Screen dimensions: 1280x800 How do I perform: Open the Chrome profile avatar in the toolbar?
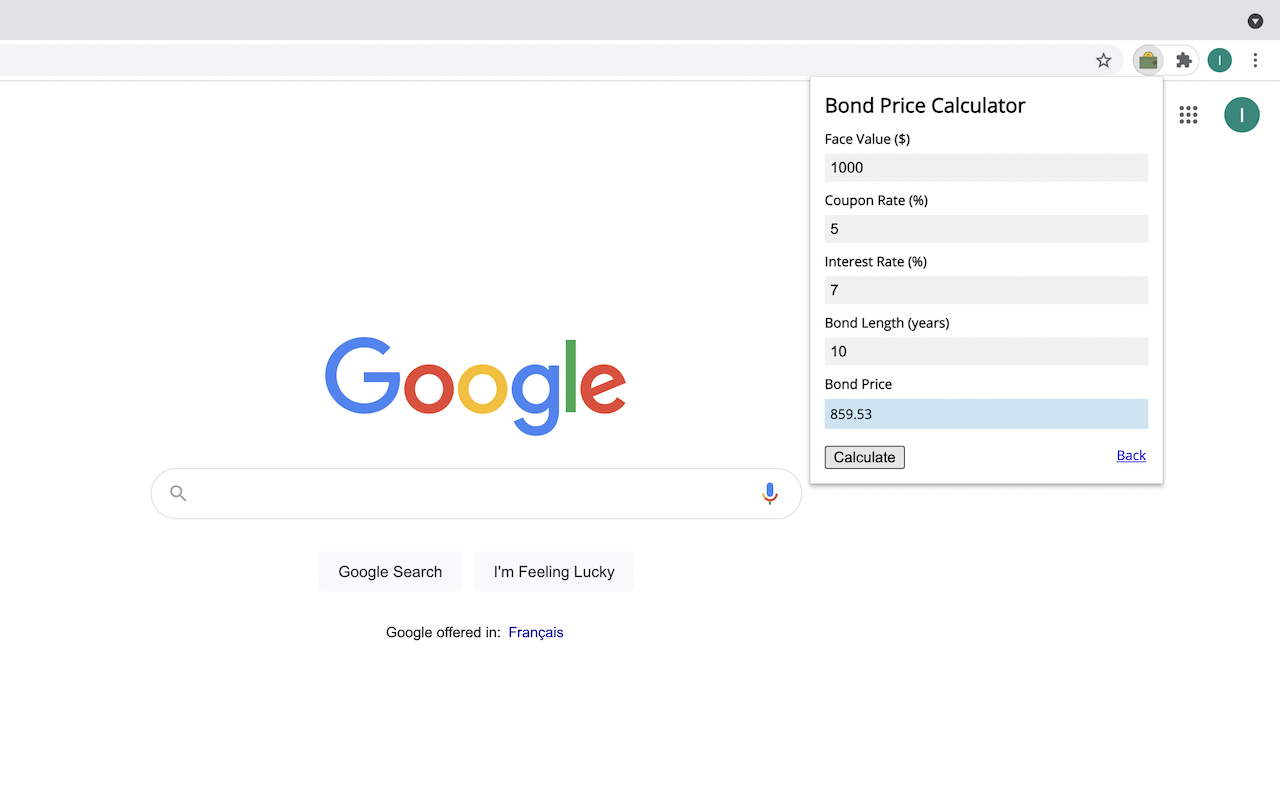click(1219, 60)
